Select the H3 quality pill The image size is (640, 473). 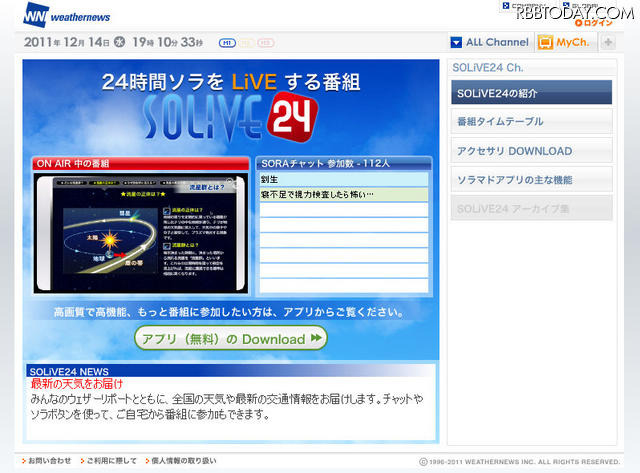click(265, 42)
